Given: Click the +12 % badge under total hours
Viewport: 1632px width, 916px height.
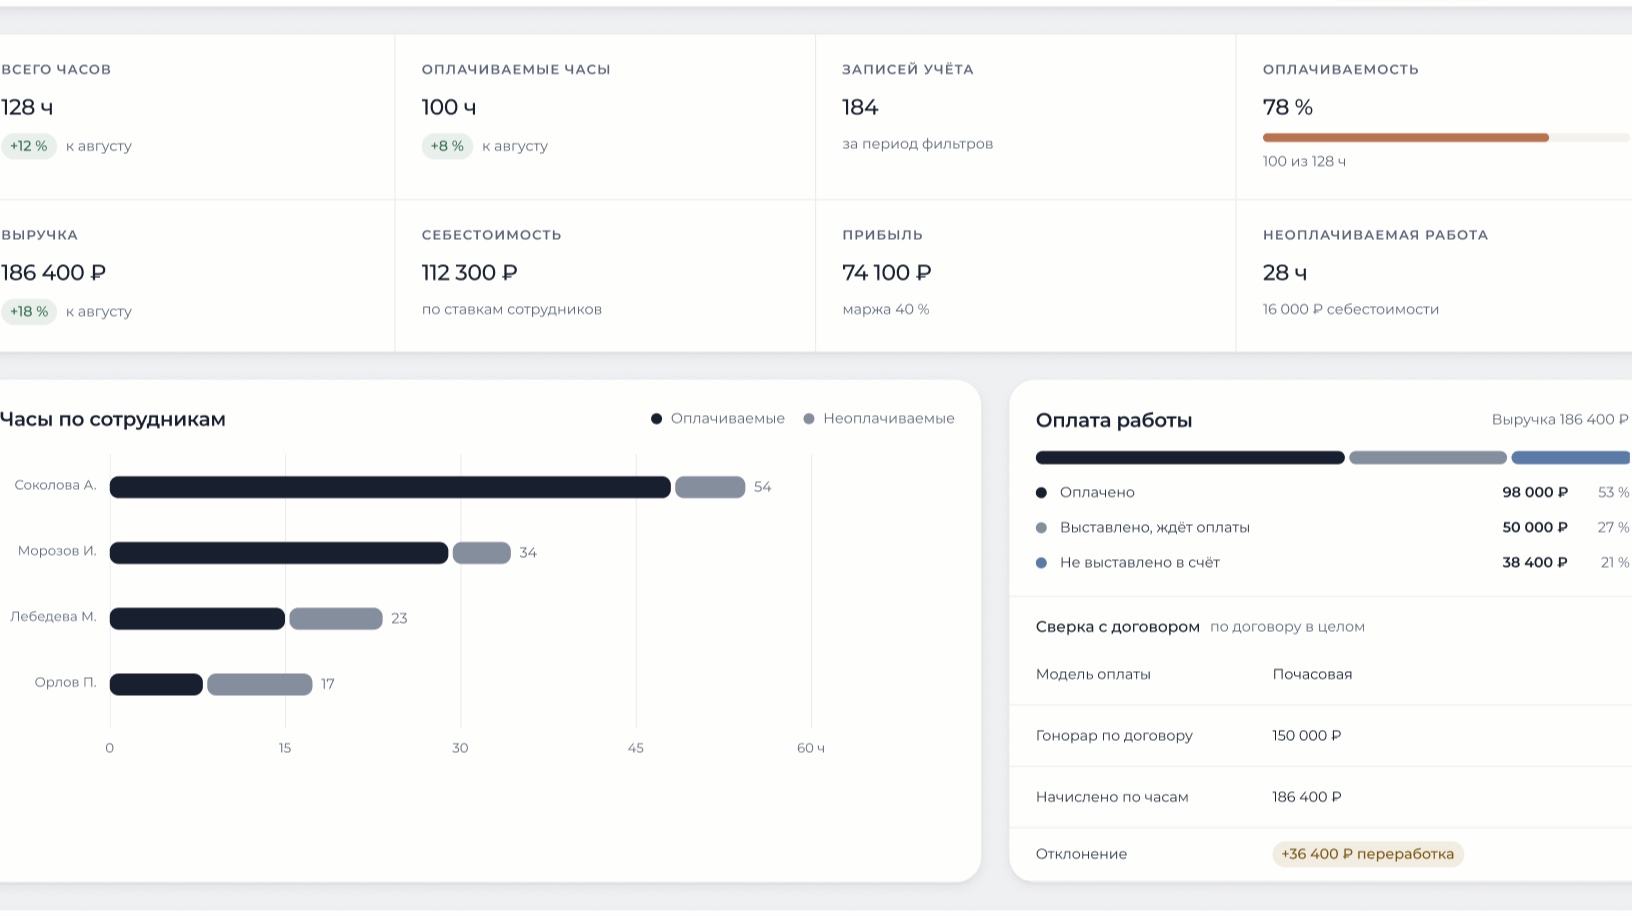Looking at the screenshot, I should [29, 146].
